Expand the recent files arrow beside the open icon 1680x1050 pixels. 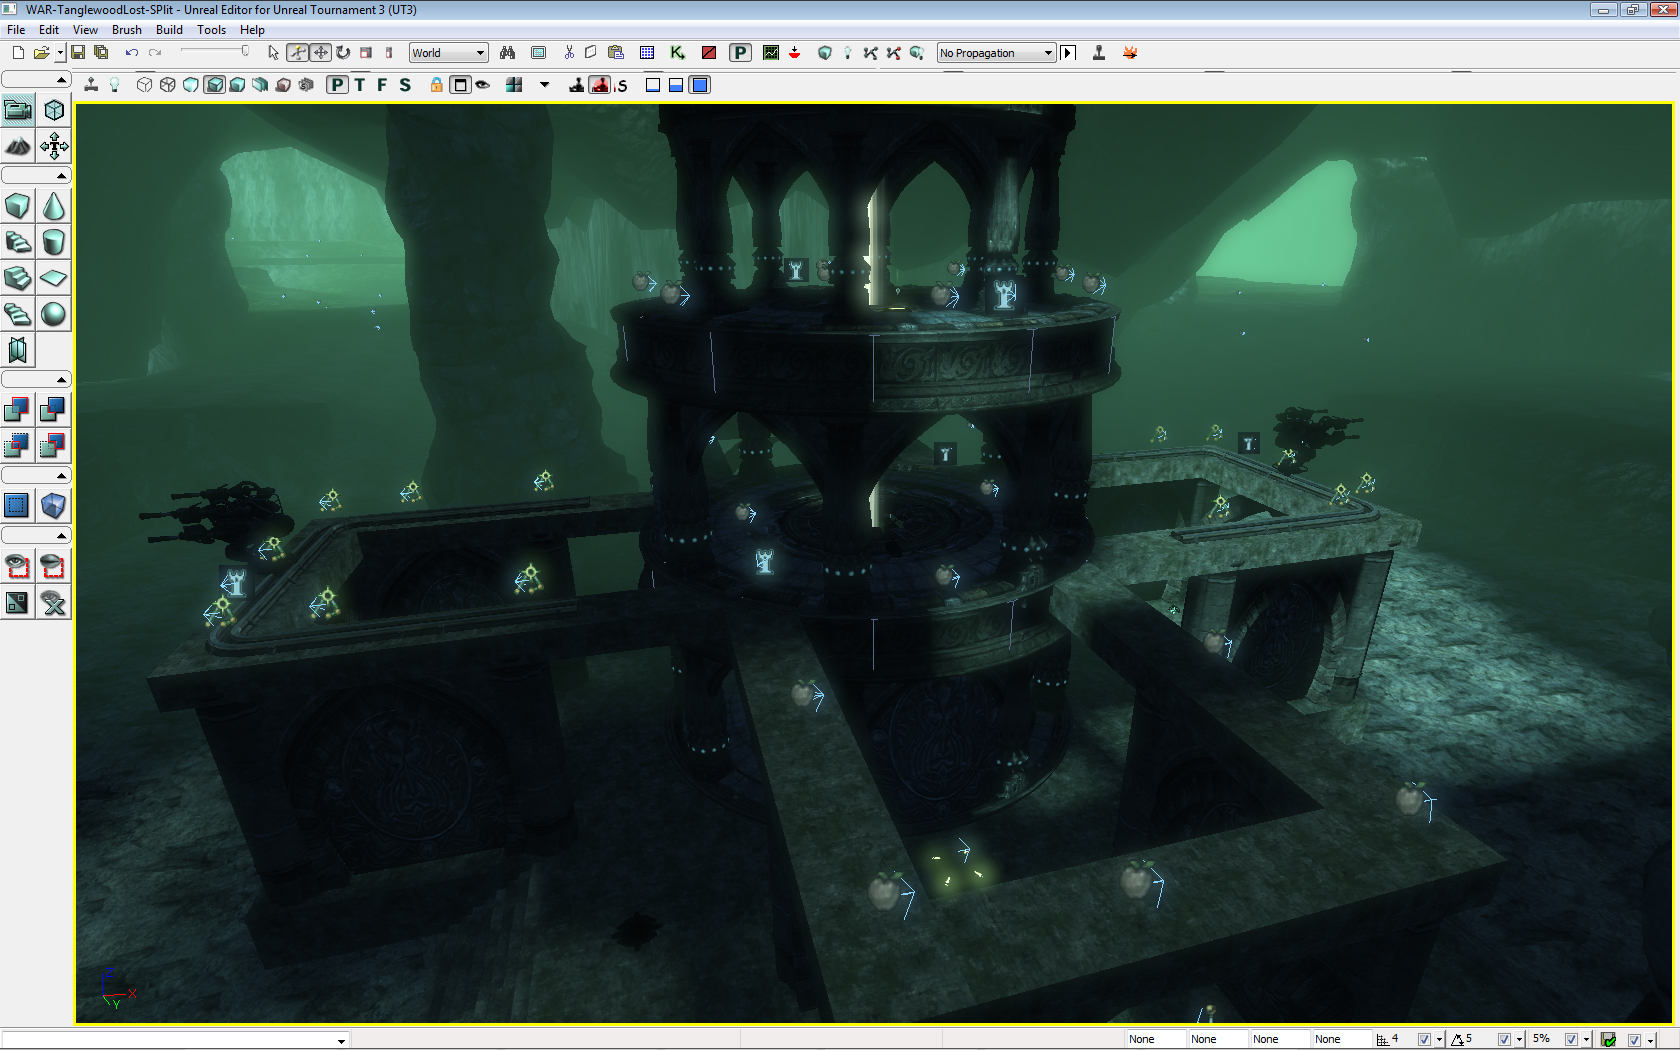60,53
